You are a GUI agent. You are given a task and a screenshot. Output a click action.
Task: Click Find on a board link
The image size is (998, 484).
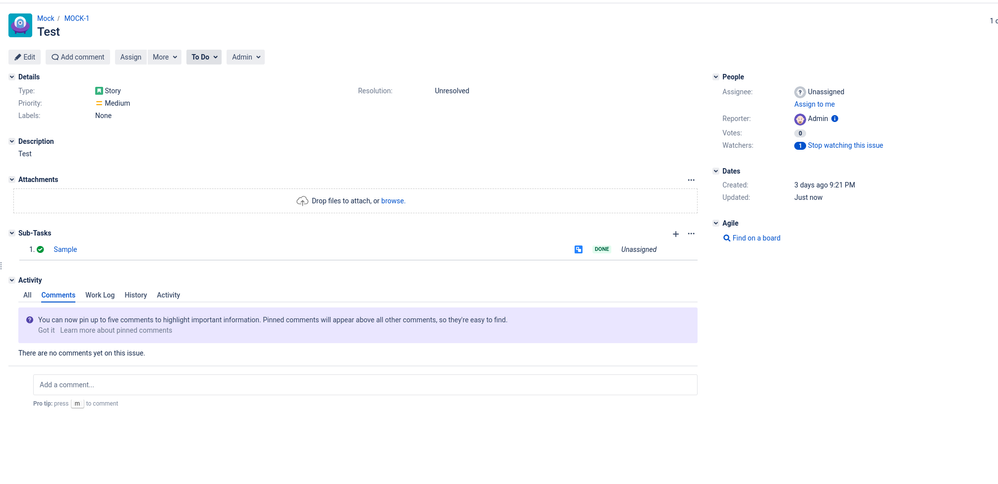(x=756, y=238)
